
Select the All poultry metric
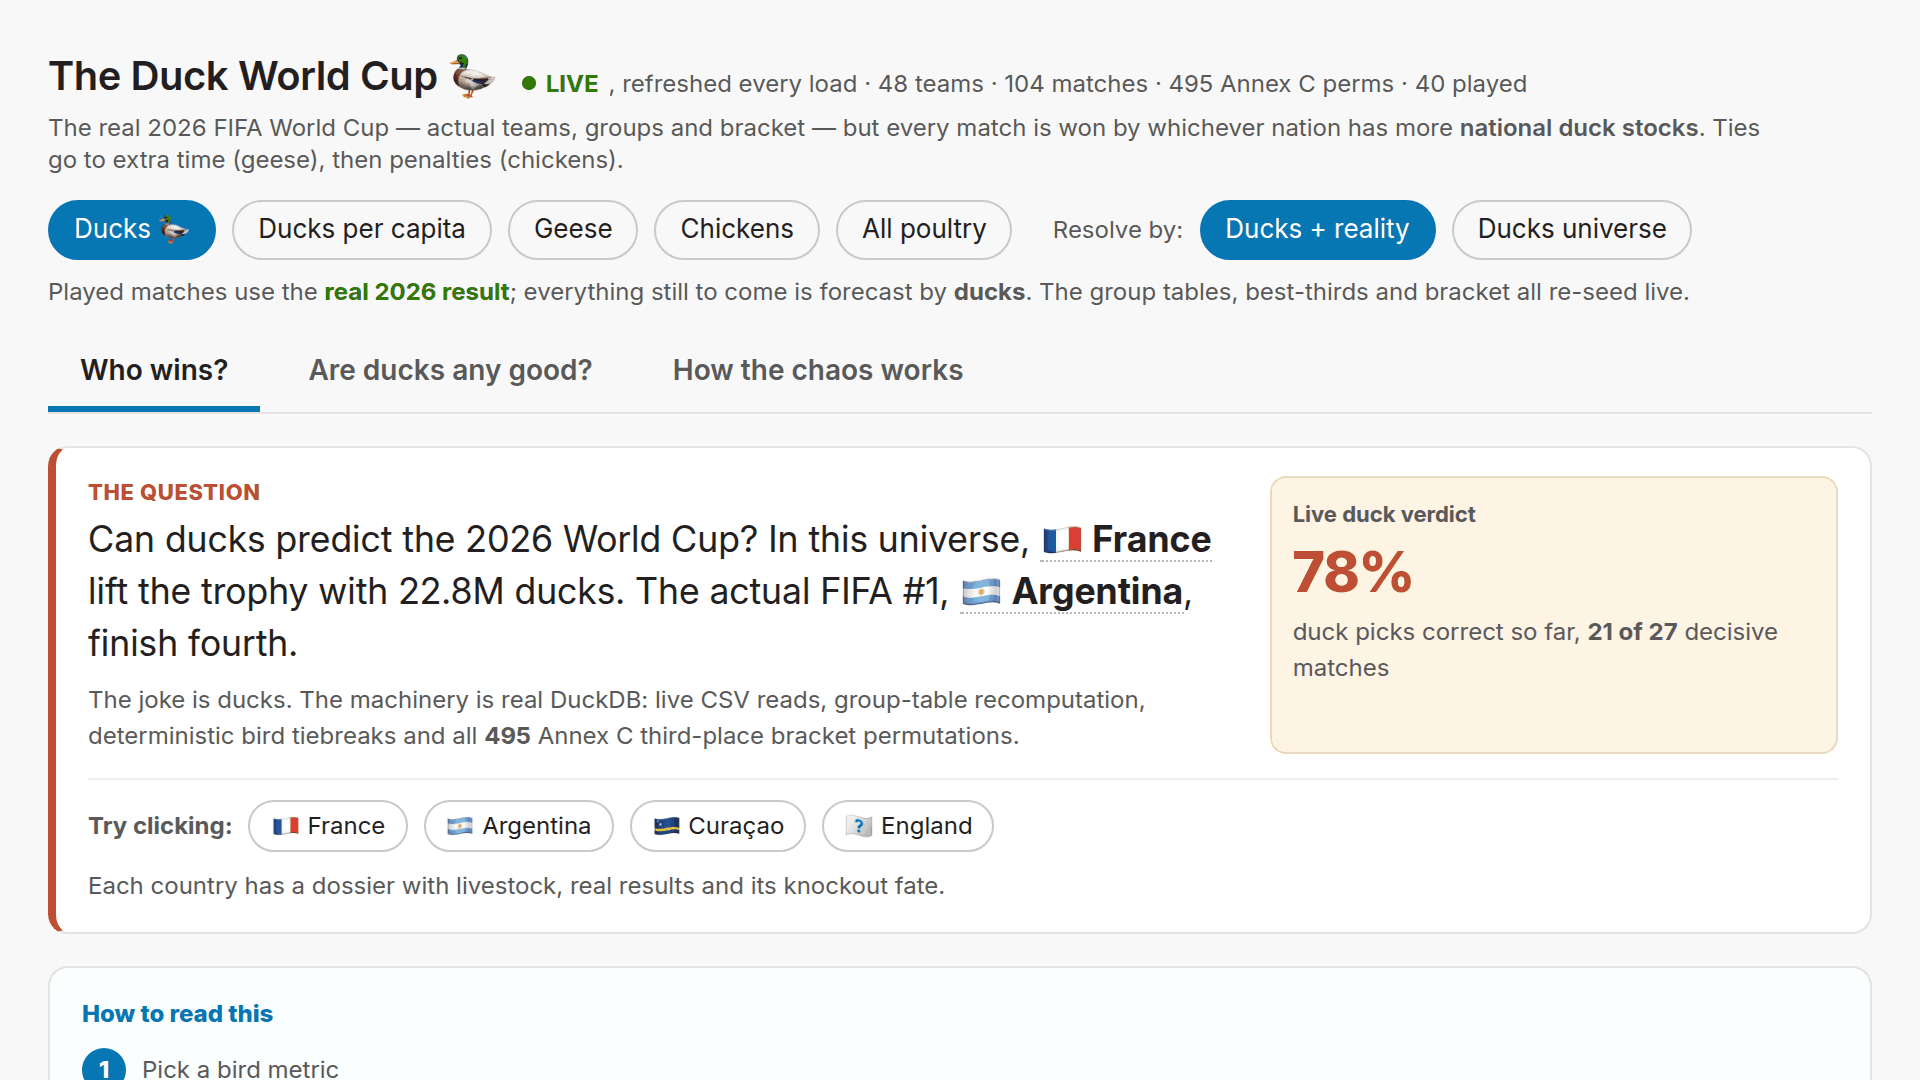pos(924,230)
